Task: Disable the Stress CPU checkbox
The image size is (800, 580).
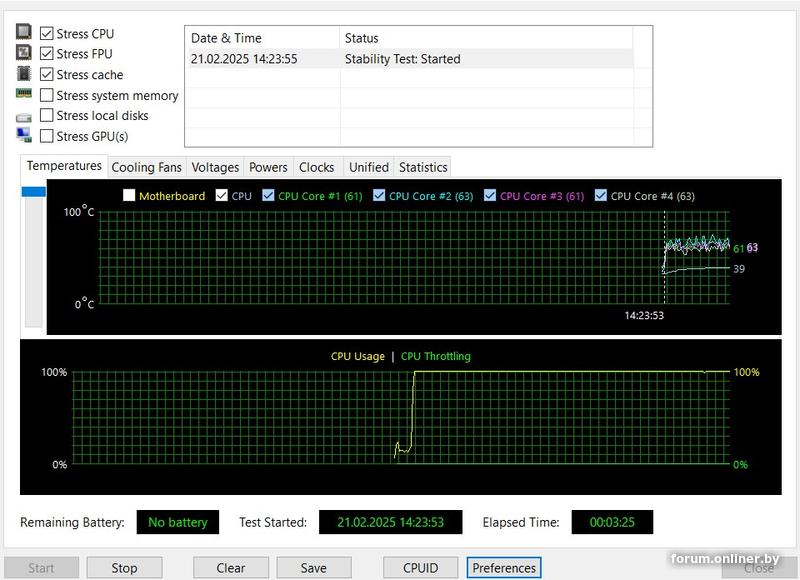Action: click(47, 33)
